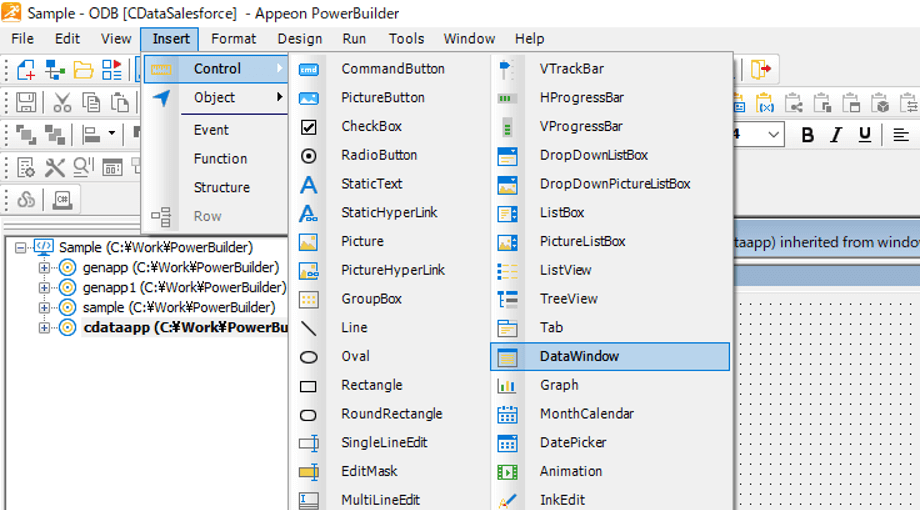Click the Save toolbar icon

tap(26, 102)
